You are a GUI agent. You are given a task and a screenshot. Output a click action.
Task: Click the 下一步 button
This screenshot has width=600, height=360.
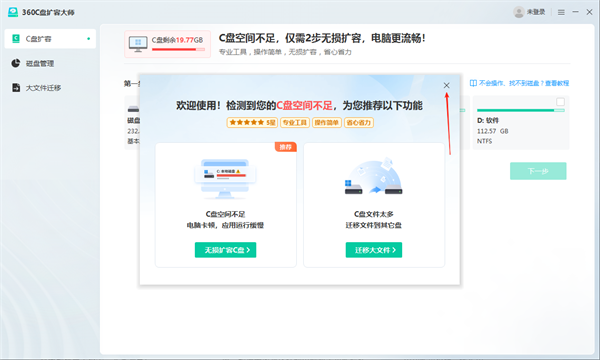[538, 171]
